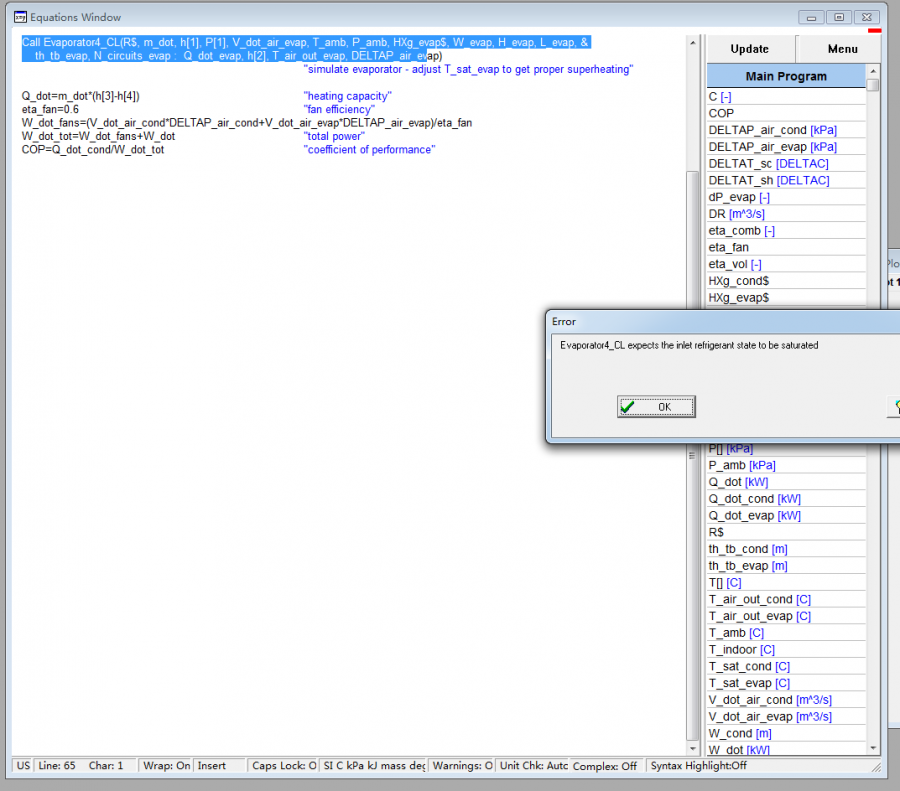The height and width of the screenshot is (791, 900).
Task: Click OK in the Error dialog
Action: tap(656, 407)
